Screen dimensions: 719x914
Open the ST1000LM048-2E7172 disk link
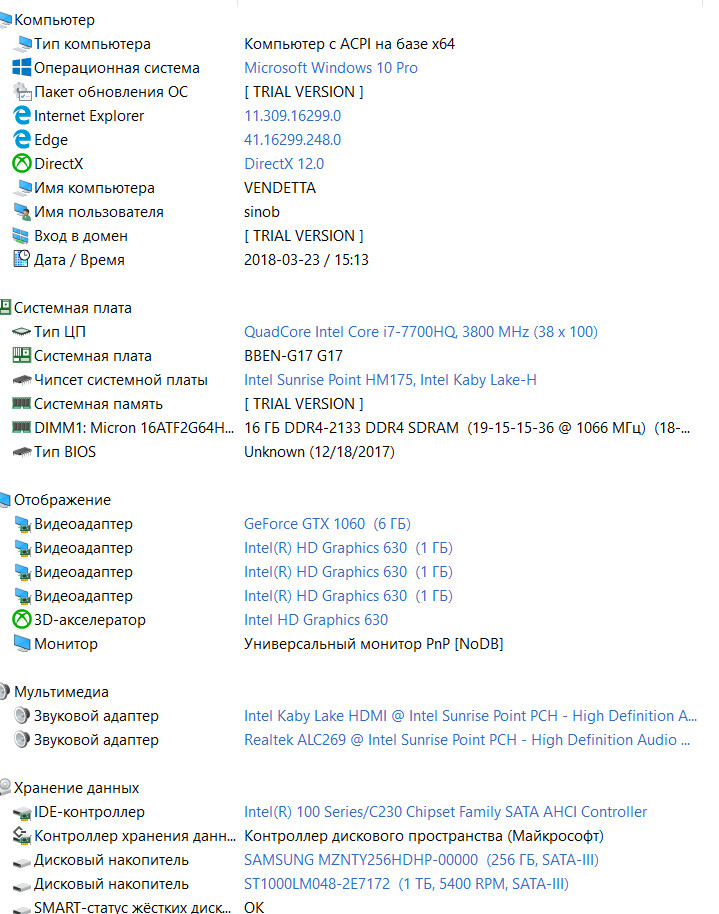[406, 884]
